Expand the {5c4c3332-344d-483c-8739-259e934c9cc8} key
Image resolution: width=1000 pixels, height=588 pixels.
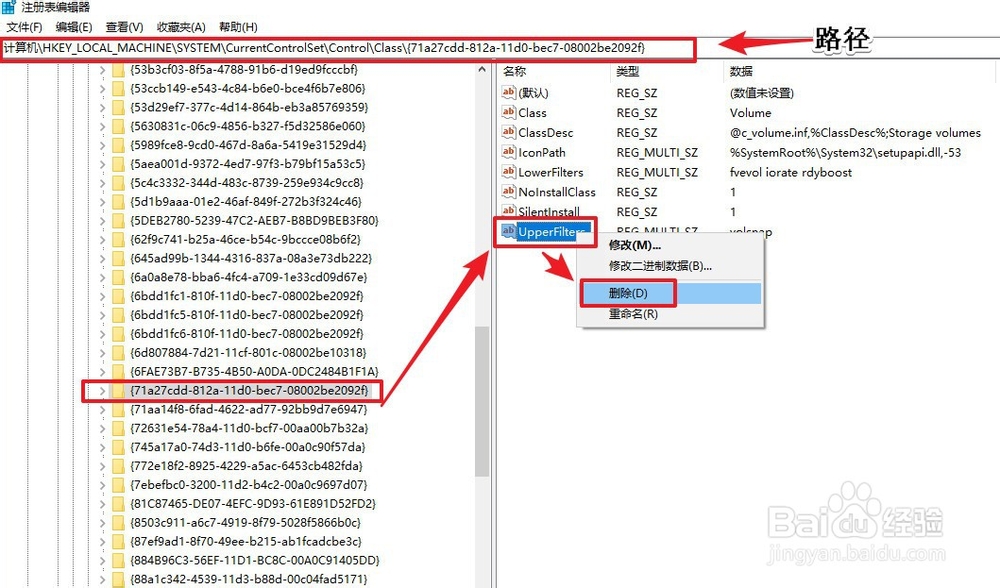pyautogui.click(x=103, y=183)
